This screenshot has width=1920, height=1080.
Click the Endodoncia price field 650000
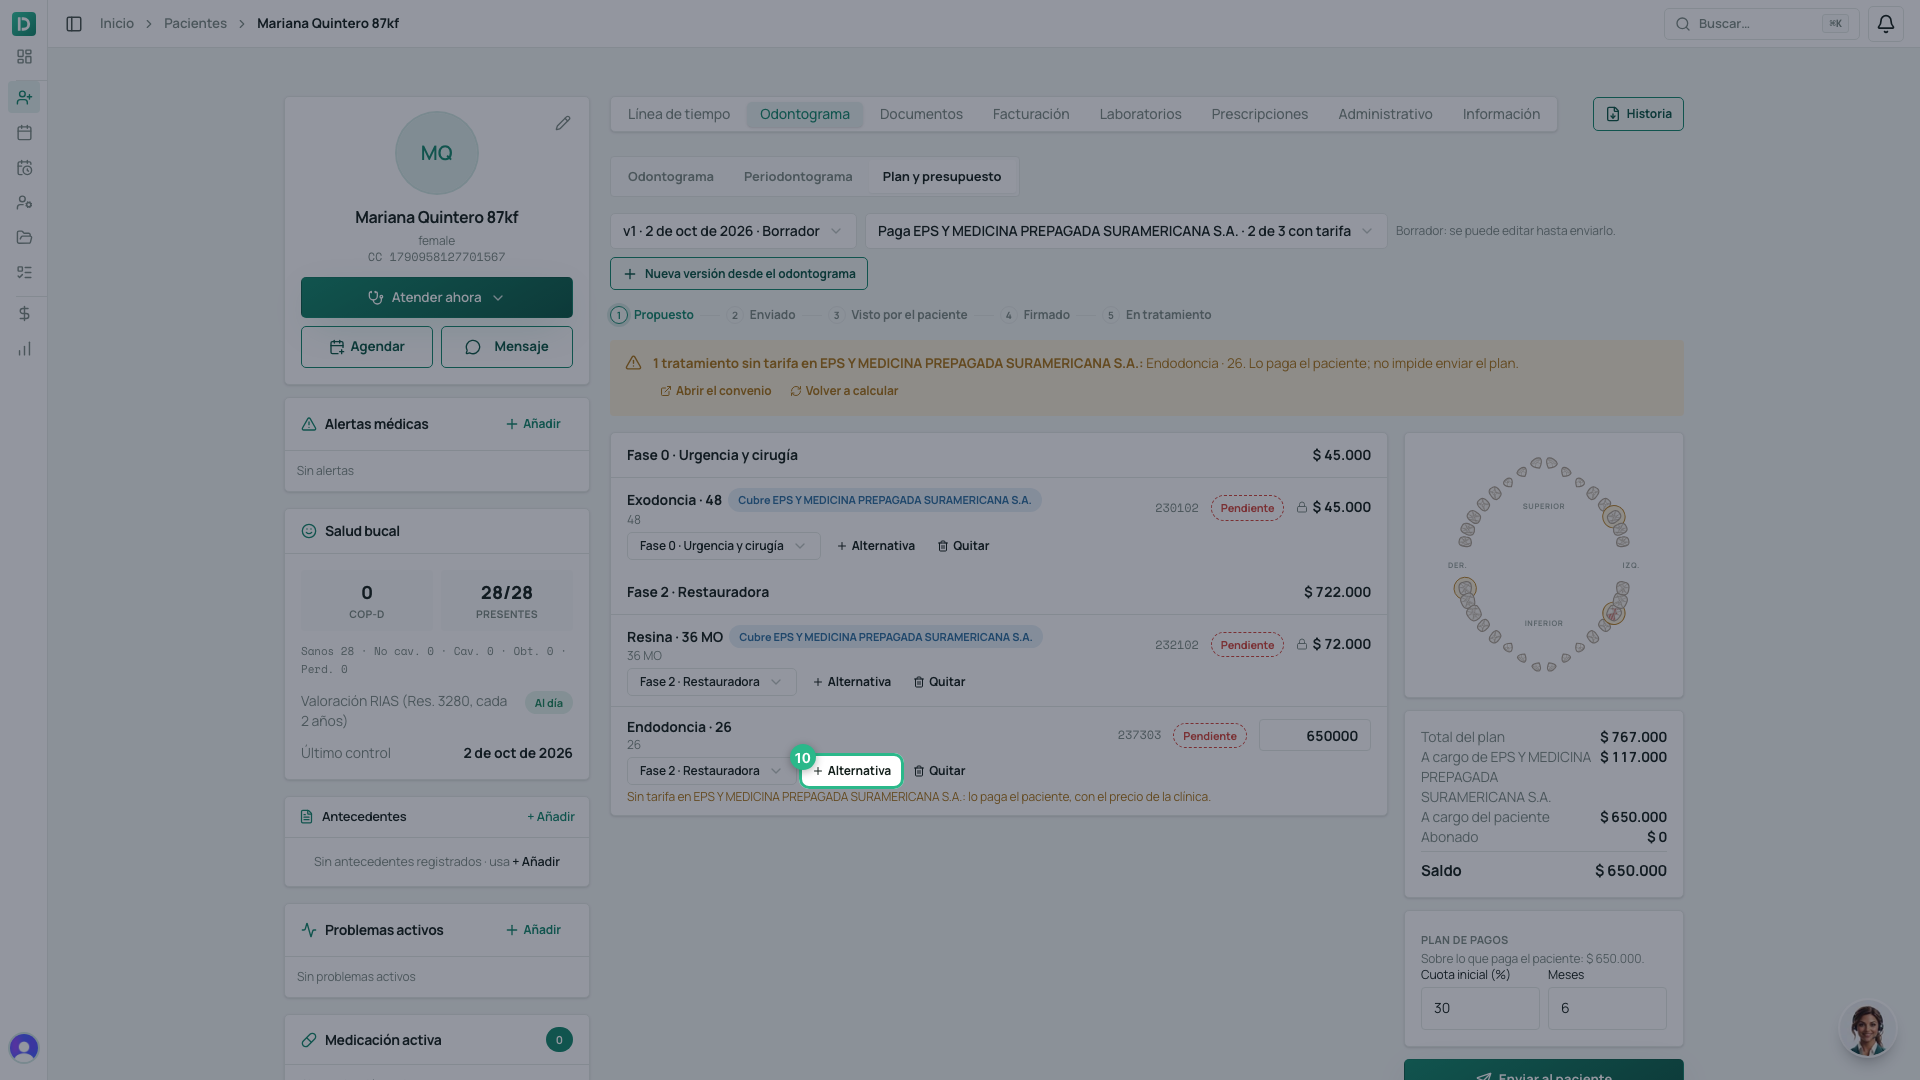[1314, 736]
